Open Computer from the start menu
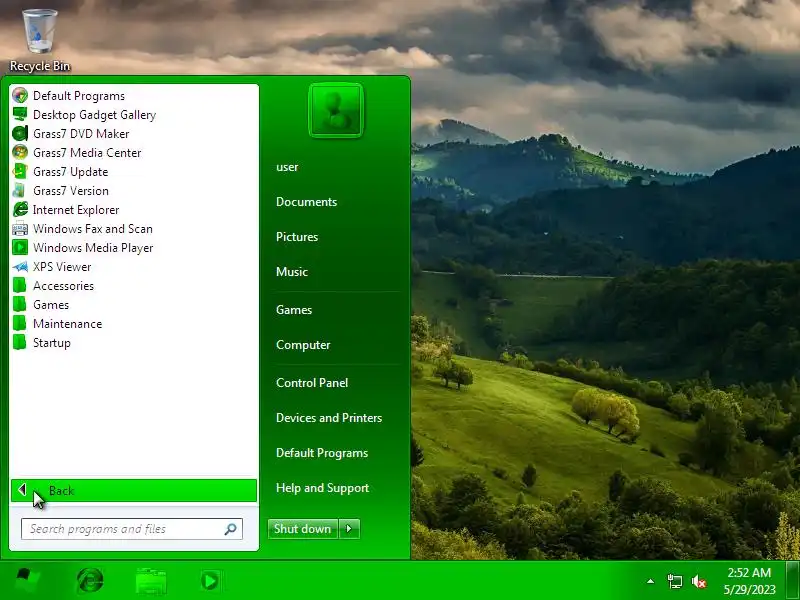Image resolution: width=800 pixels, height=600 pixels. tap(303, 345)
